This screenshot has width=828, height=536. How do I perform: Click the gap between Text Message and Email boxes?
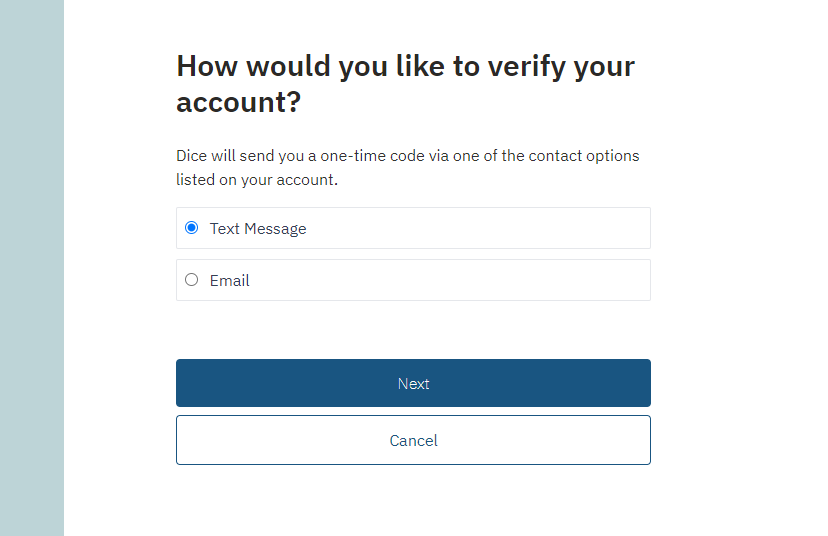click(413, 254)
